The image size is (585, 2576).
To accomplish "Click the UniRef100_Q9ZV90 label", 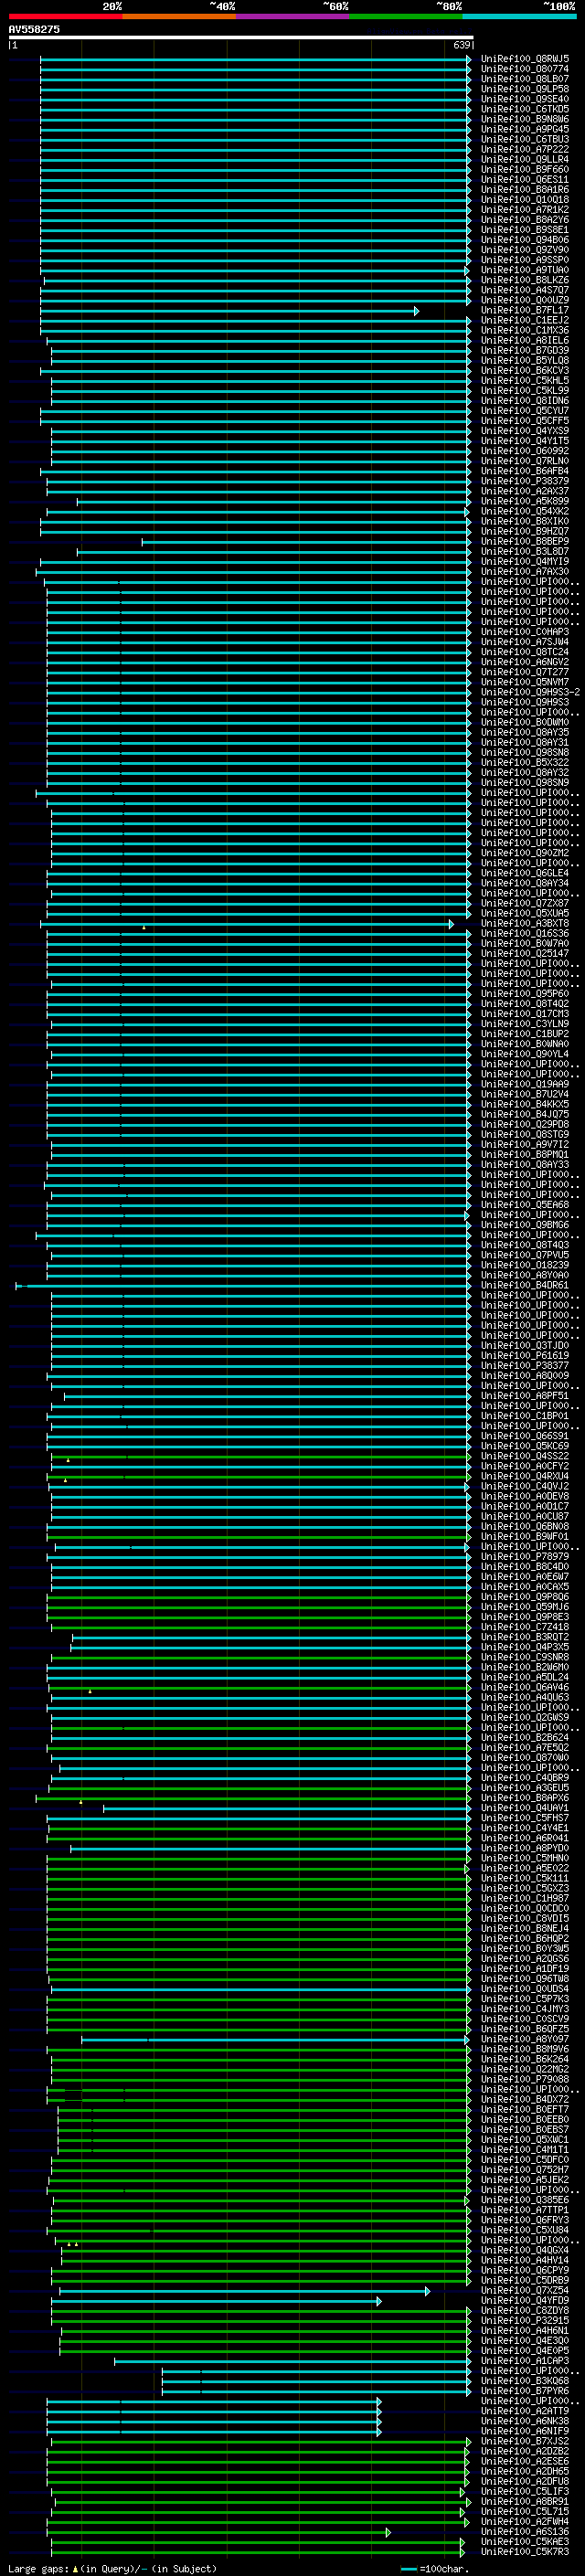I will coord(525,250).
